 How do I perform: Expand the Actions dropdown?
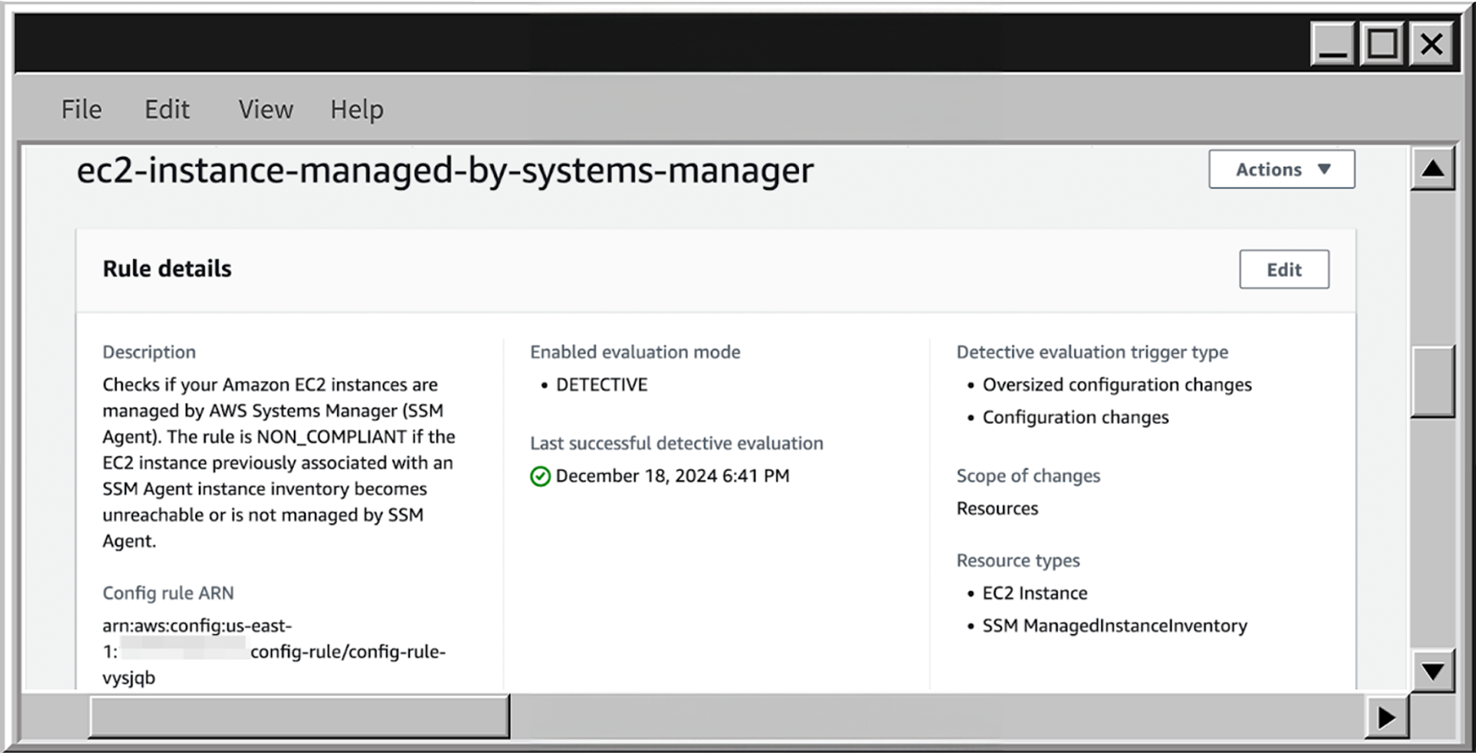point(1282,169)
